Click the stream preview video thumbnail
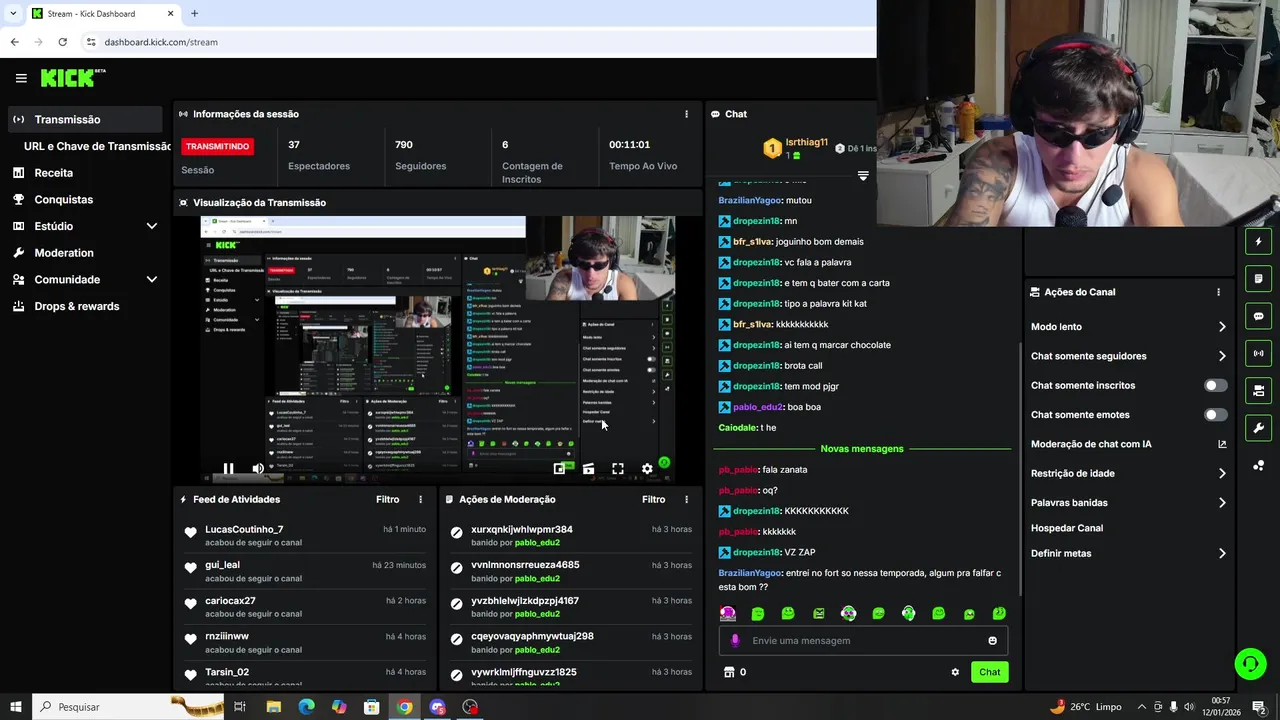Screen dimensions: 1280x720 tap(438, 349)
